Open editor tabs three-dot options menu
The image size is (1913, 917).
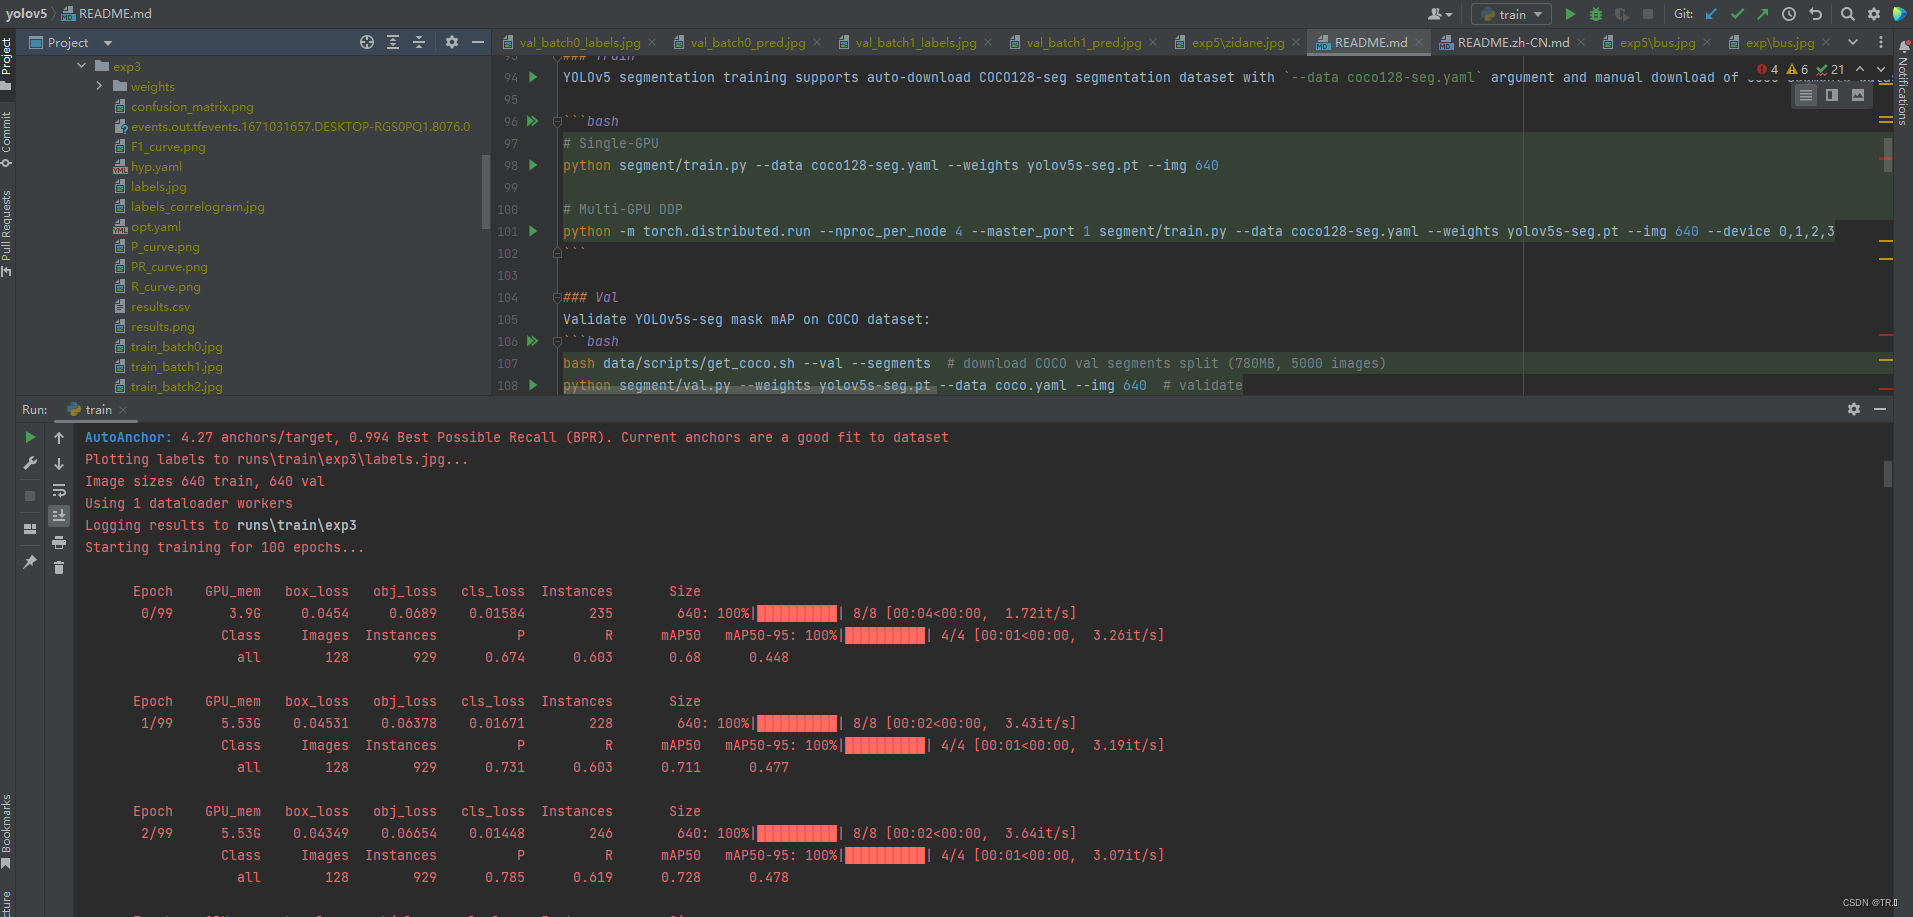1880,42
